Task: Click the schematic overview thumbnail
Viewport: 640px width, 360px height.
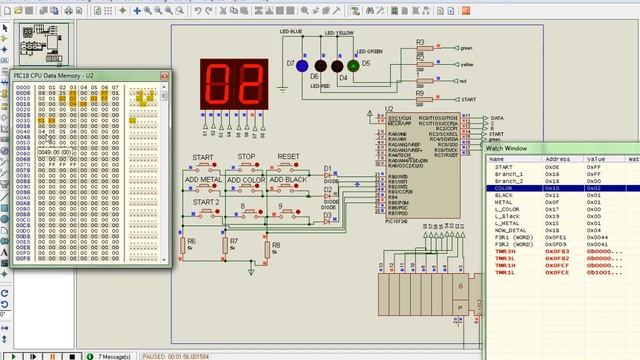Action: point(44,44)
